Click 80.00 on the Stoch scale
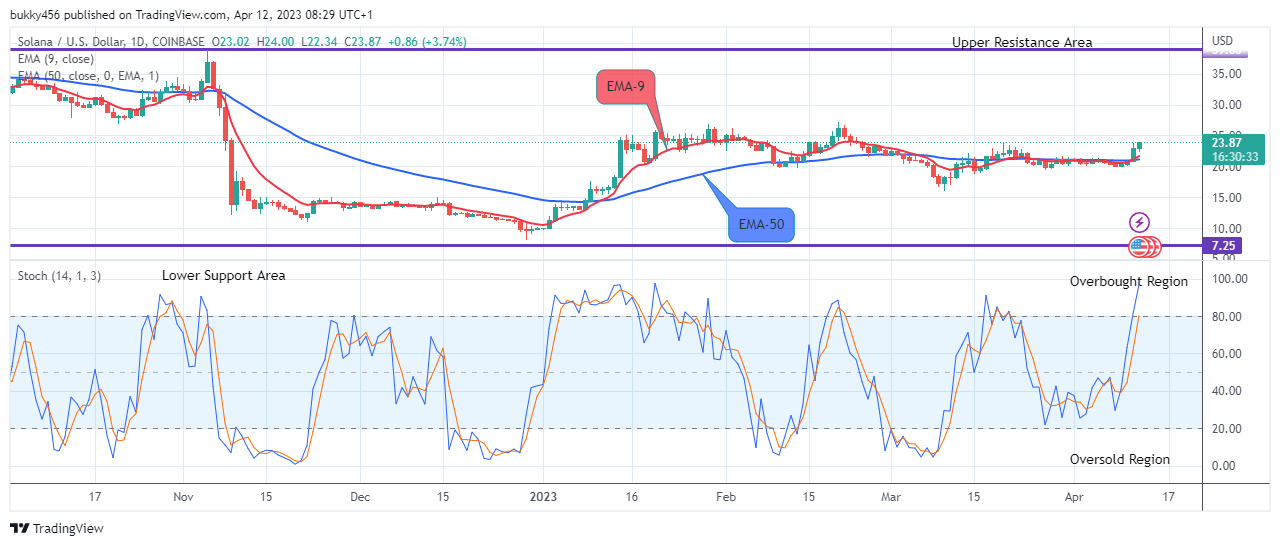Image resolution: width=1280 pixels, height=546 pixels. 1225,317
